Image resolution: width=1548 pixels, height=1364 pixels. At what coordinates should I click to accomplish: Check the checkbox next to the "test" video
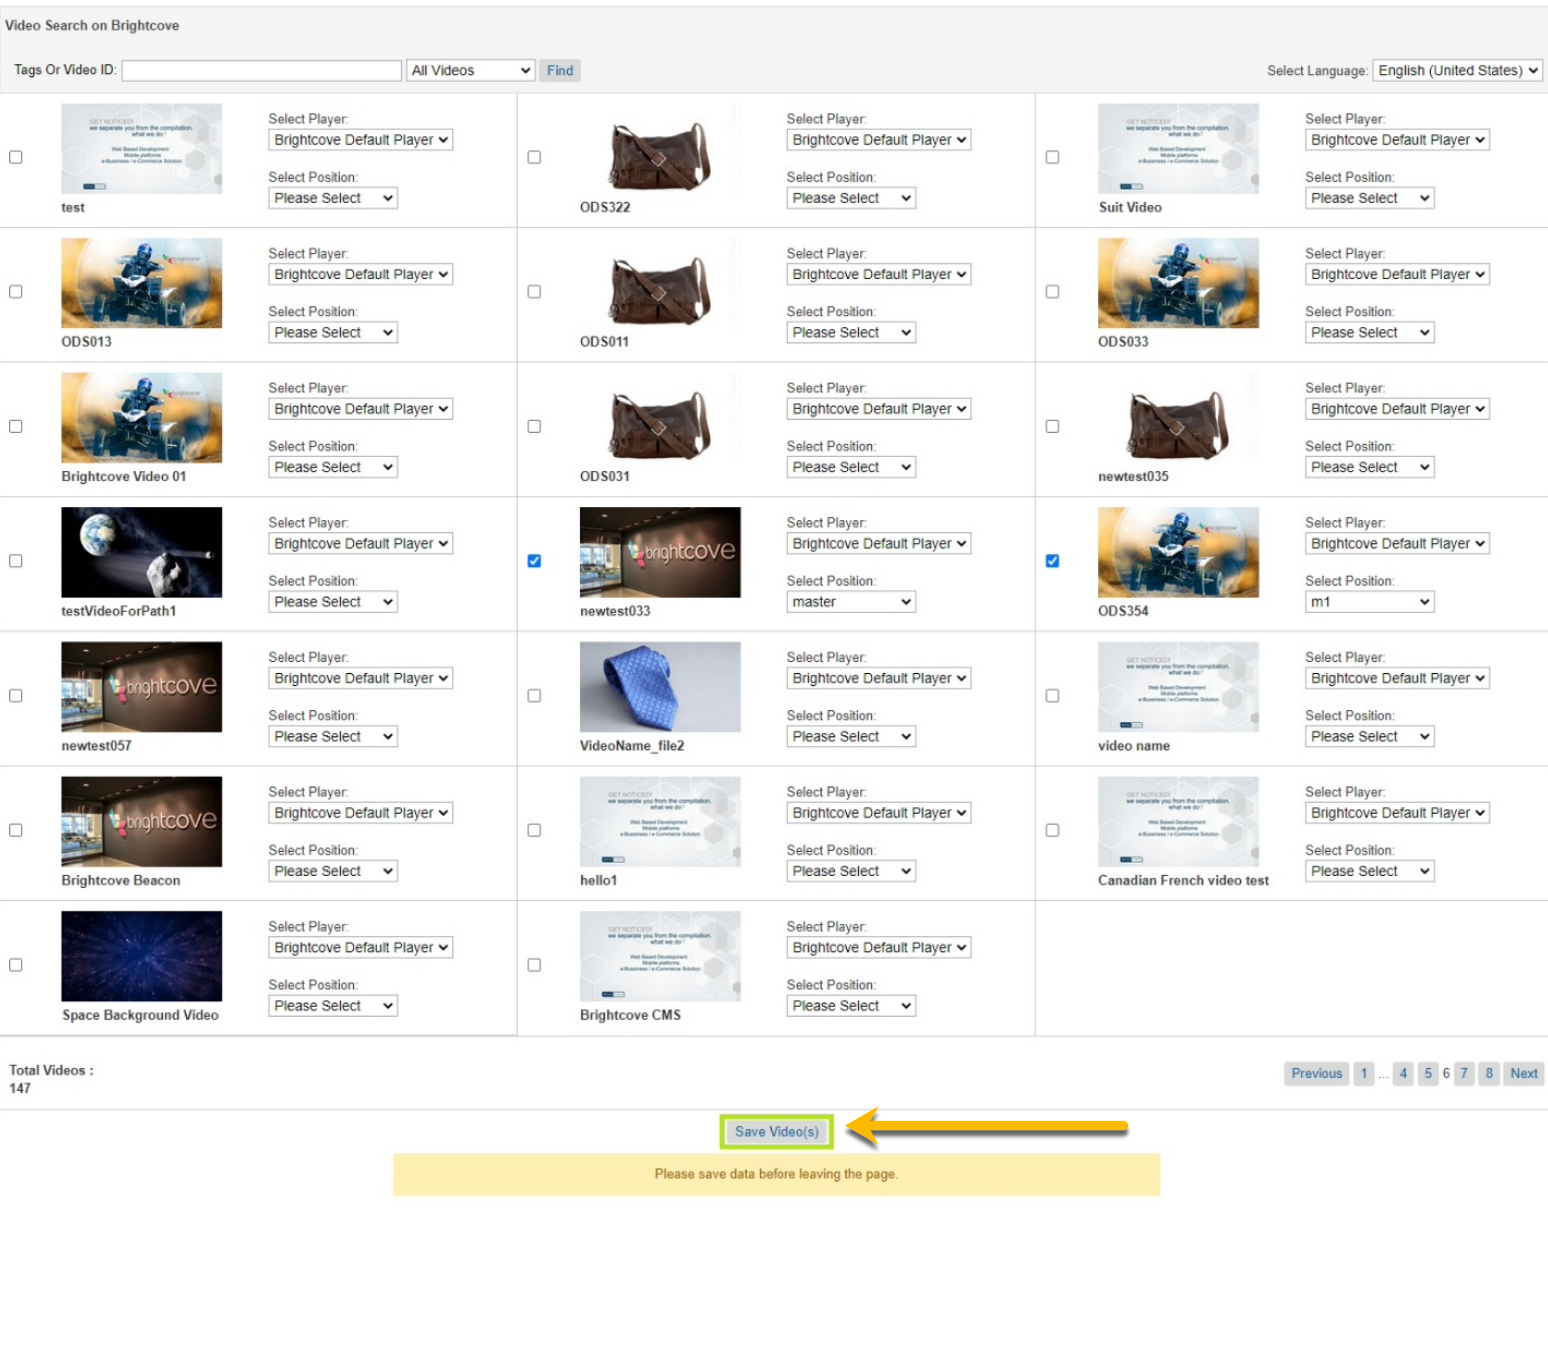coord(15,157)
